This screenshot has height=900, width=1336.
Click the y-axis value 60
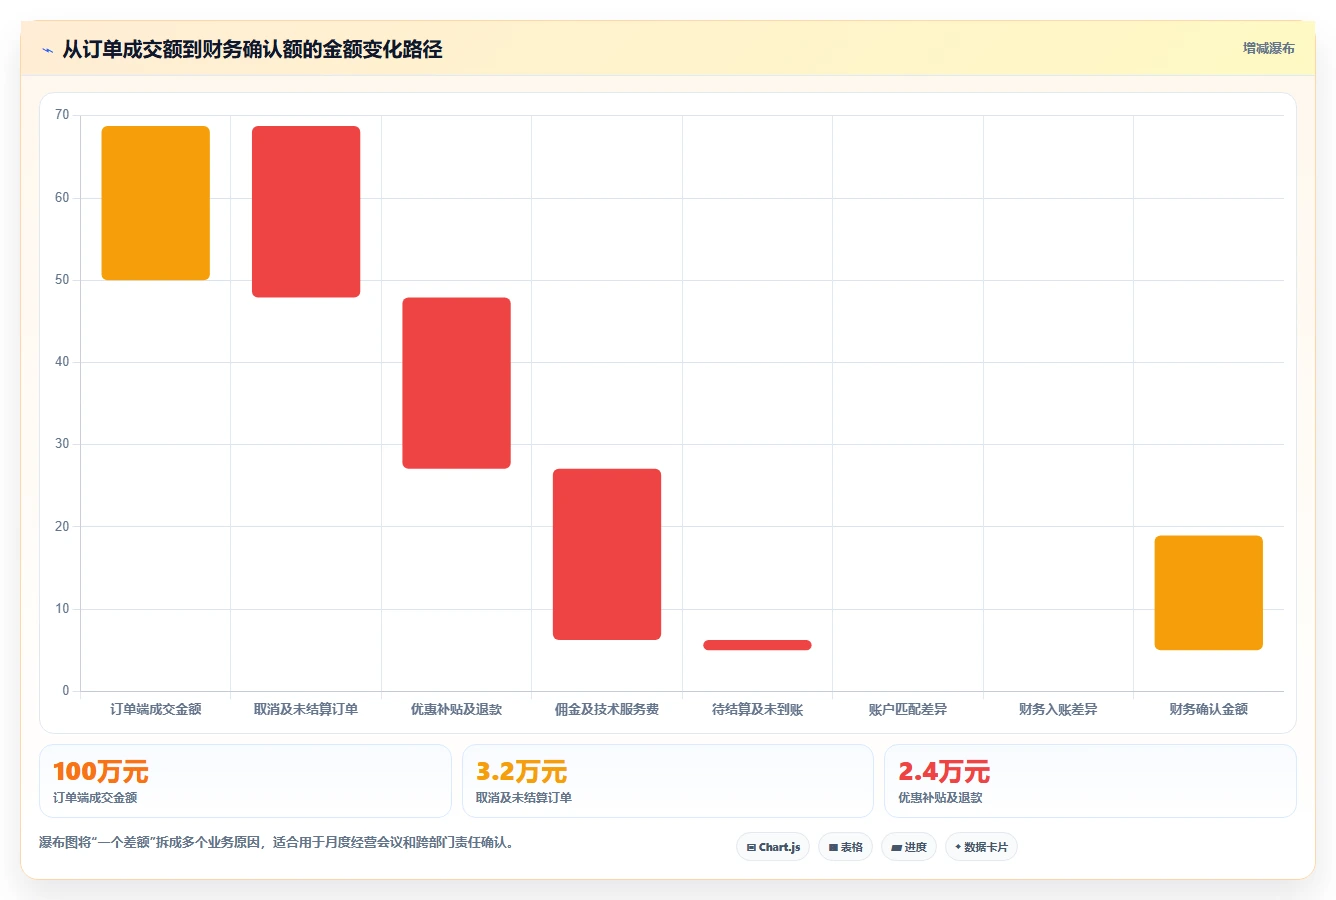(x=62, y=198)
